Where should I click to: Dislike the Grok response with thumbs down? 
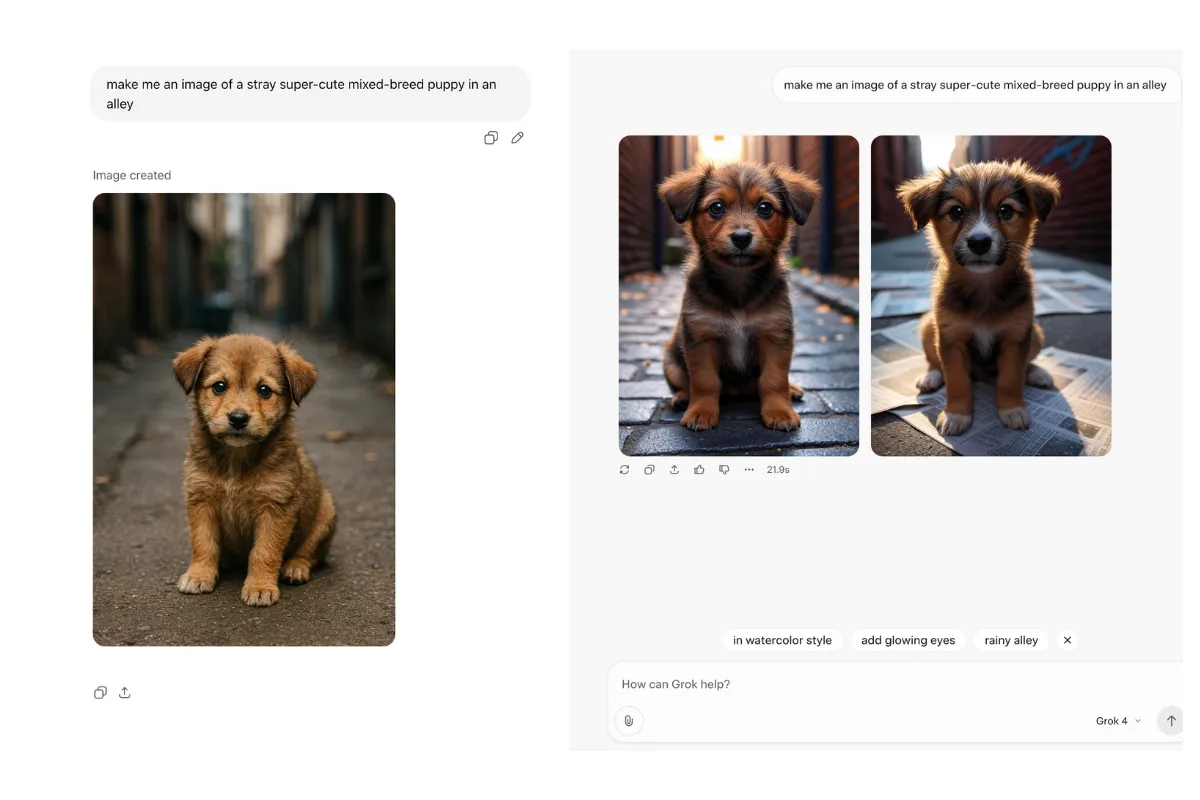[724, 469]
